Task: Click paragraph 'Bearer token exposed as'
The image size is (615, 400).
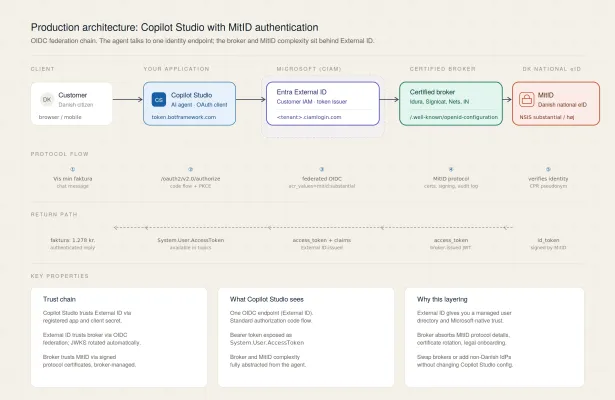Action: tap(267, 339)
